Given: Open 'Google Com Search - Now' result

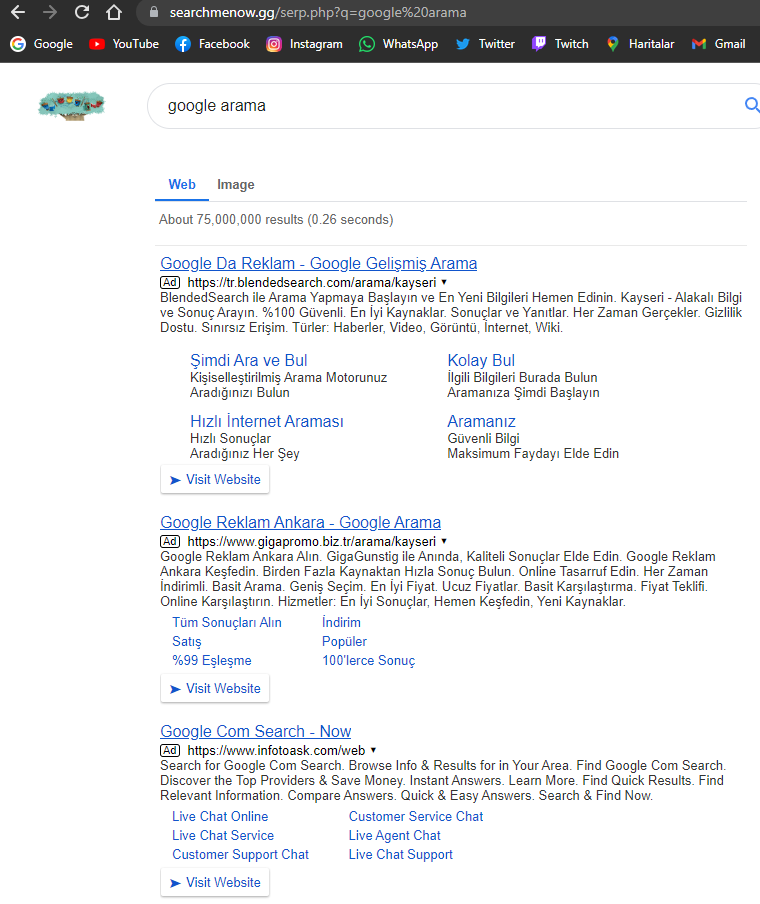Looking at the screenshot, I should pyautogui.click(x=255, y=731).
